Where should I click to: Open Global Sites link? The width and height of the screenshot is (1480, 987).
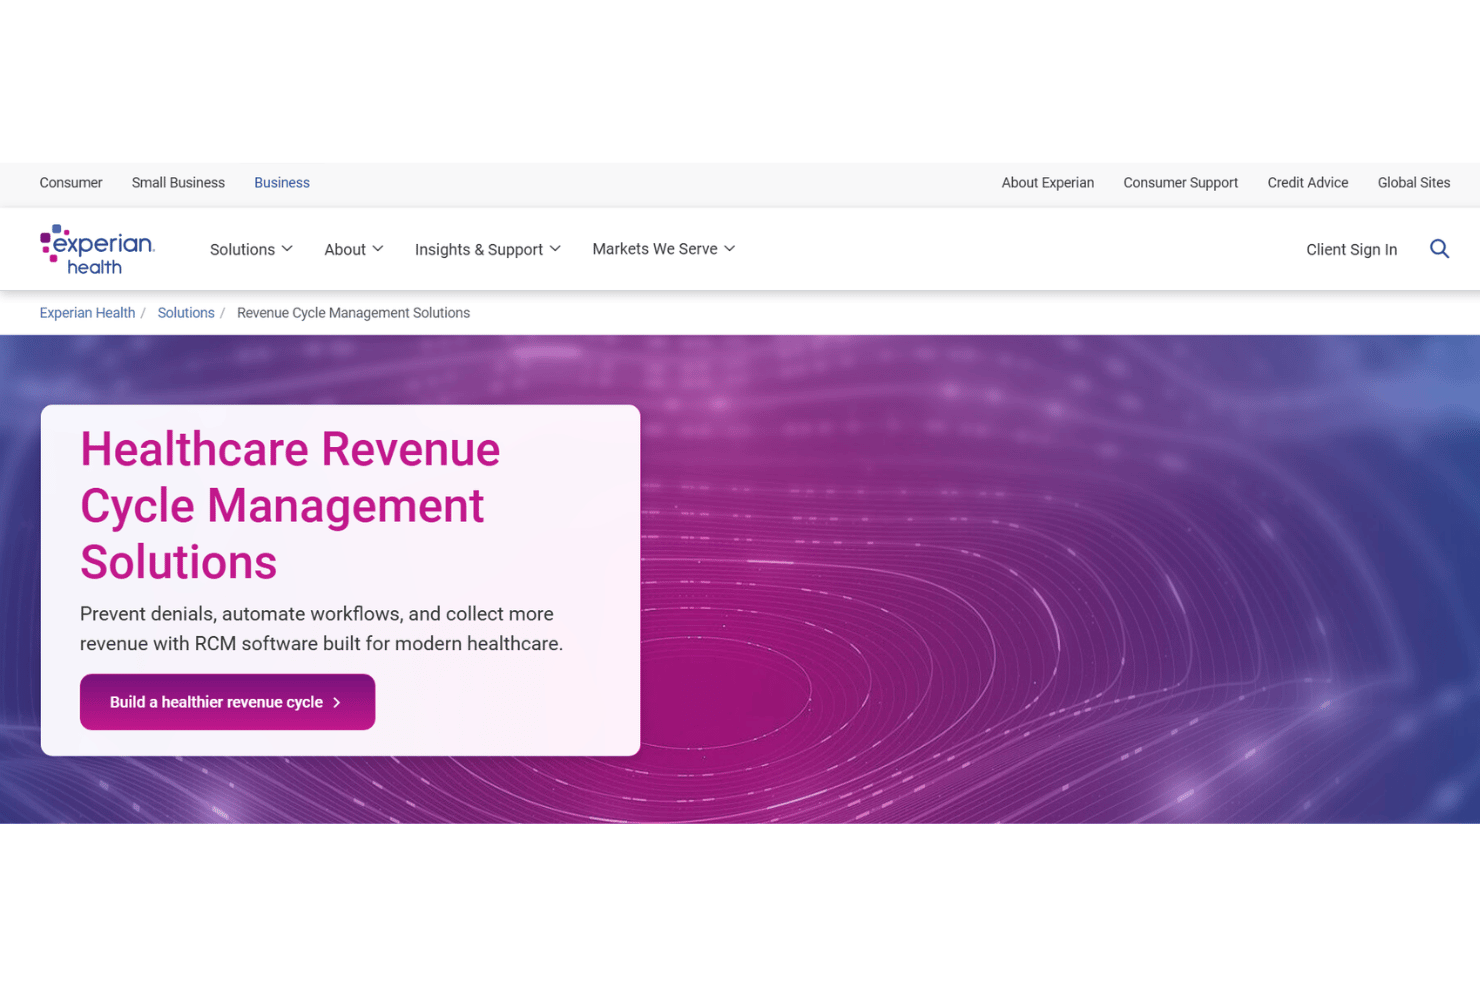click(x=1414, y=183)
